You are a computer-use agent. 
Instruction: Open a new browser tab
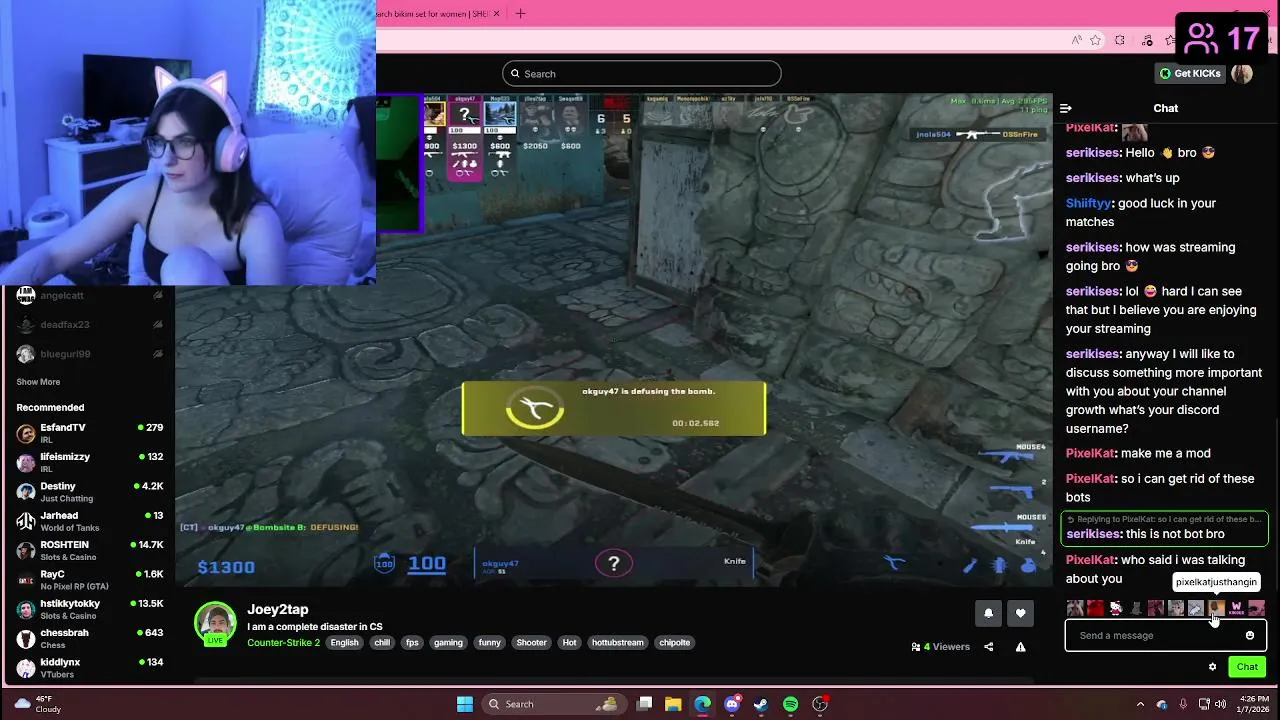pyautogui.click(x=520, y=14)
